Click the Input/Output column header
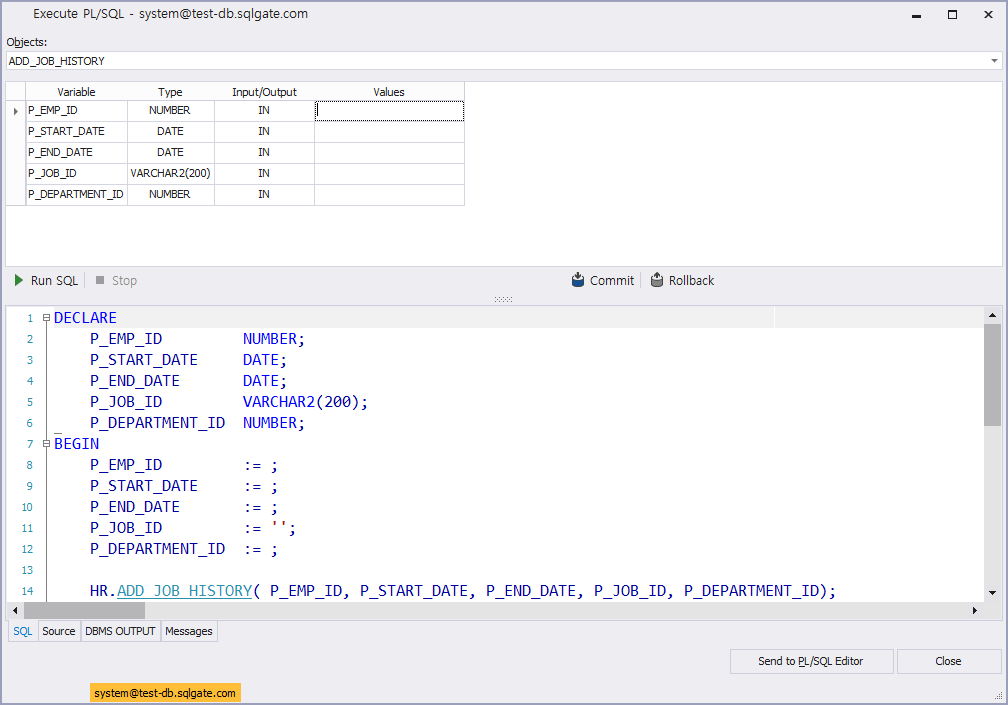 click(264, 92)
